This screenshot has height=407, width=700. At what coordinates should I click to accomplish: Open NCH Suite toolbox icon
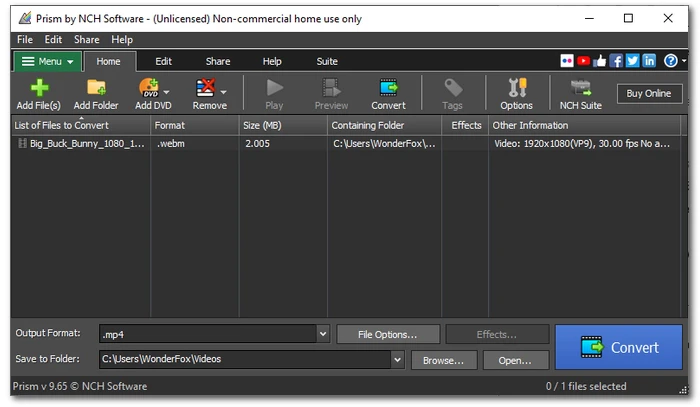tap(581, 87)
